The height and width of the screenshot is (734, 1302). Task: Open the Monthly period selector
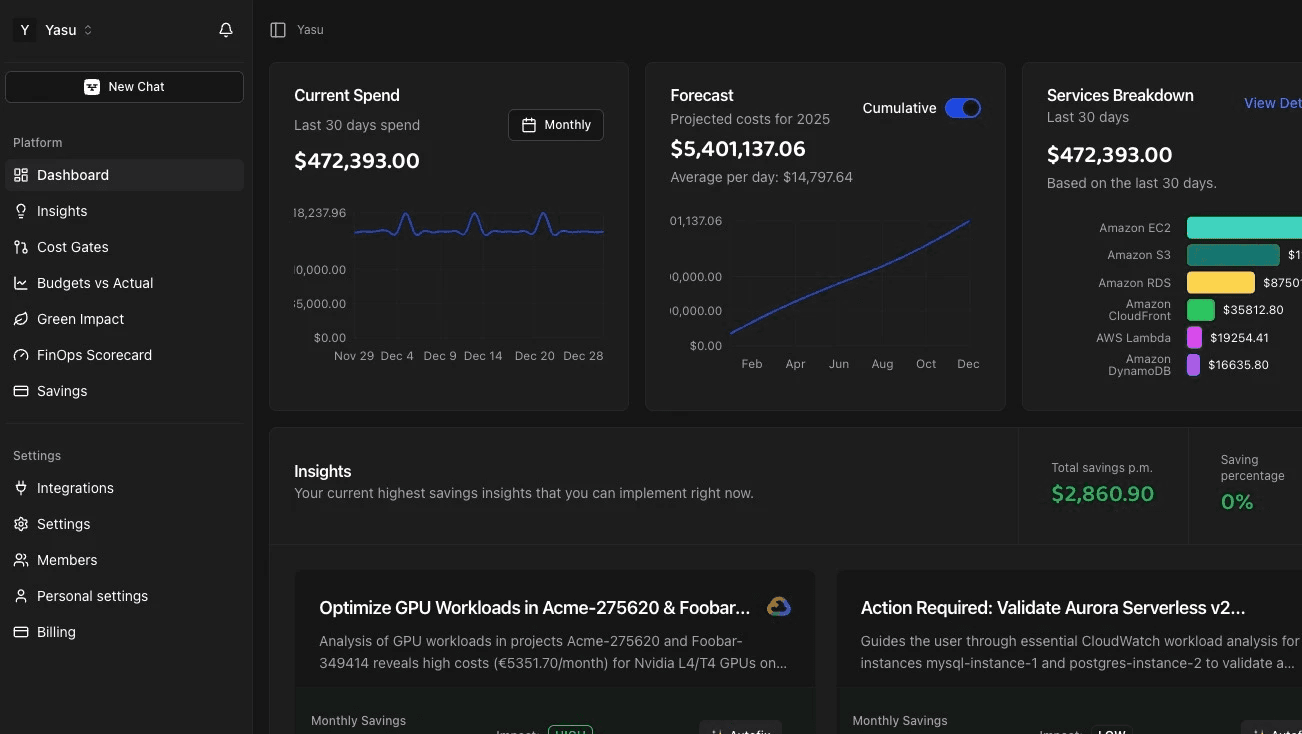tap(556, 125)
